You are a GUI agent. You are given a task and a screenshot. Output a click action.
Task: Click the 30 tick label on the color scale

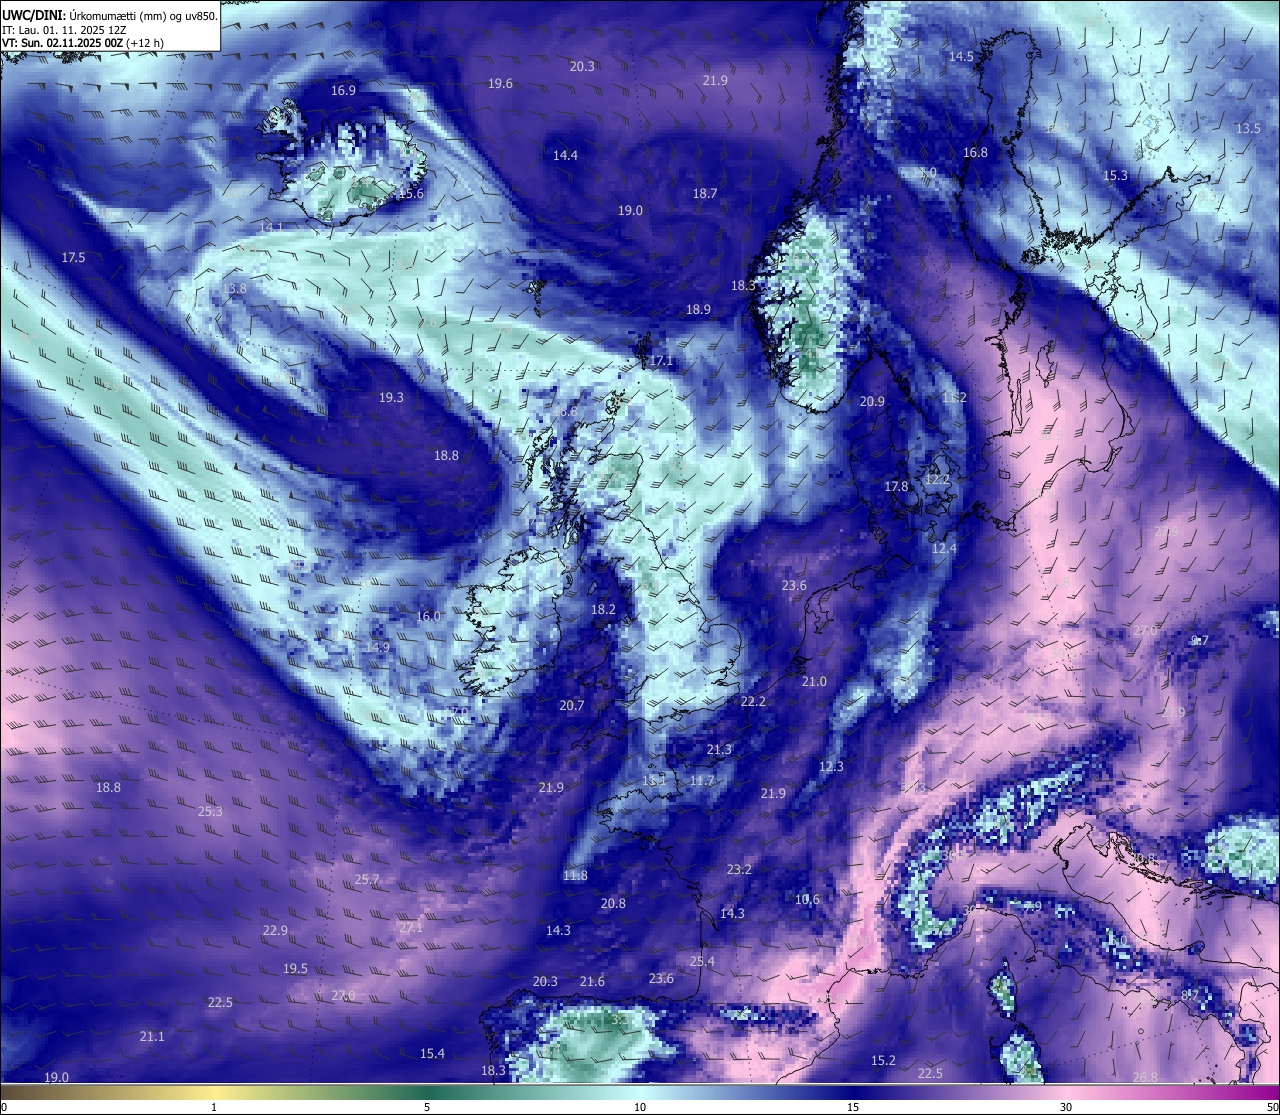[x=1066, y=1107]
